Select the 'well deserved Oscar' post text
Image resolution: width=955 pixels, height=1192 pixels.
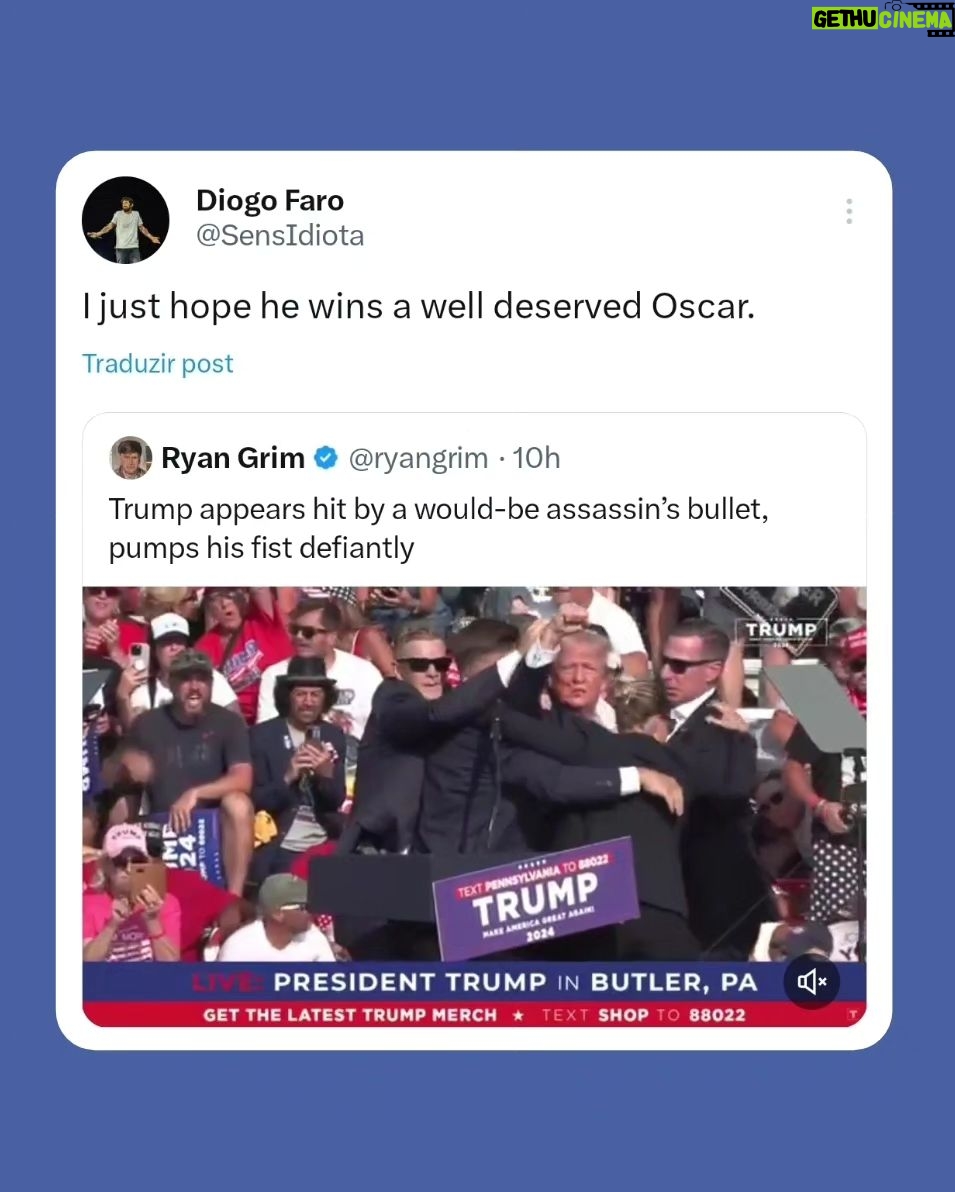pos(419,306)
